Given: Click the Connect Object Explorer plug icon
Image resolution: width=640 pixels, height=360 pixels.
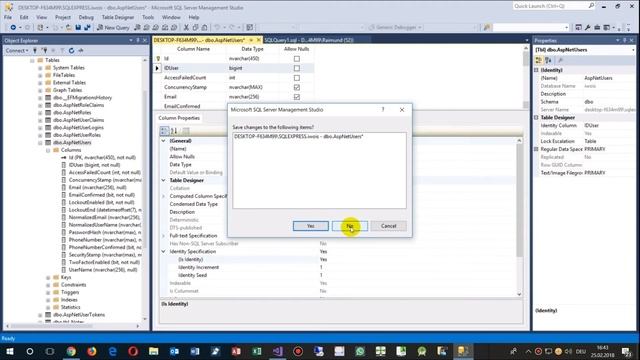Looking at the screenshot, I should 35,51.
